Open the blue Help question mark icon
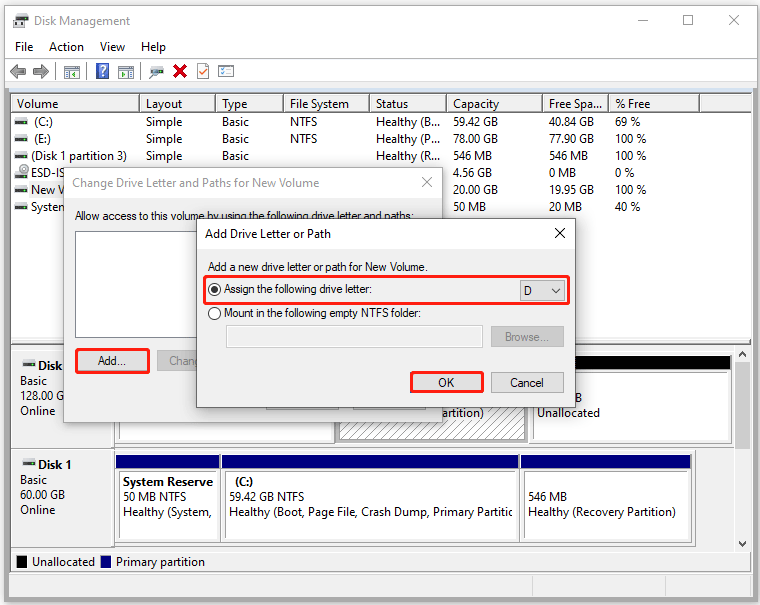Image resolution: width=760 pixels, height=605 pixels. [x=102, y=71]
